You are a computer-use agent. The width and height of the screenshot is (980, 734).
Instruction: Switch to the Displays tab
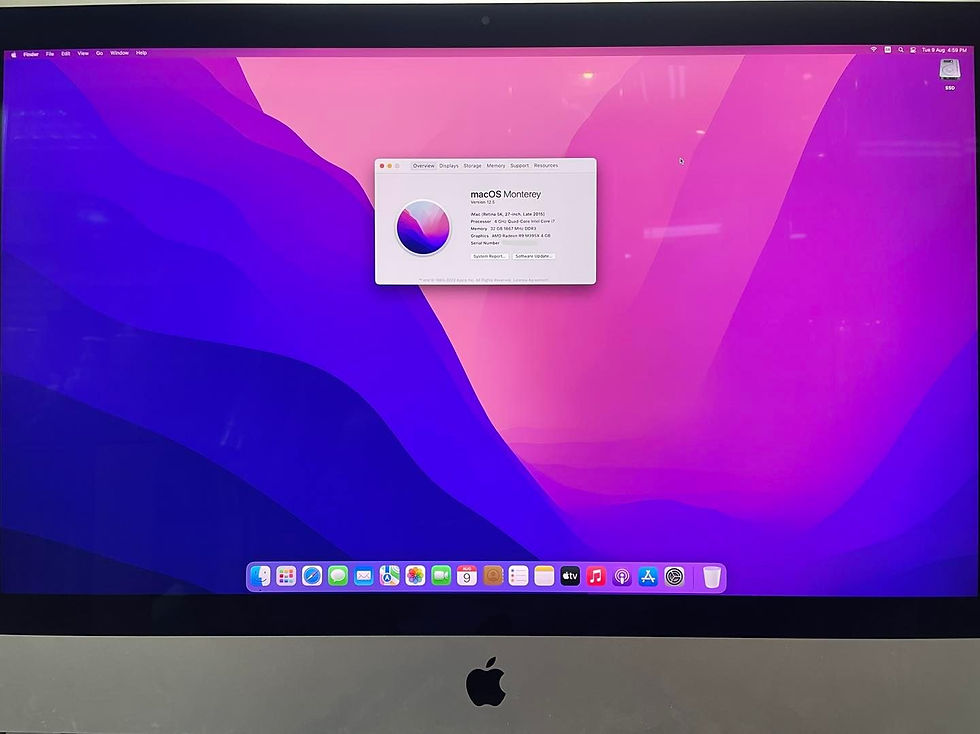pos(449,166)
